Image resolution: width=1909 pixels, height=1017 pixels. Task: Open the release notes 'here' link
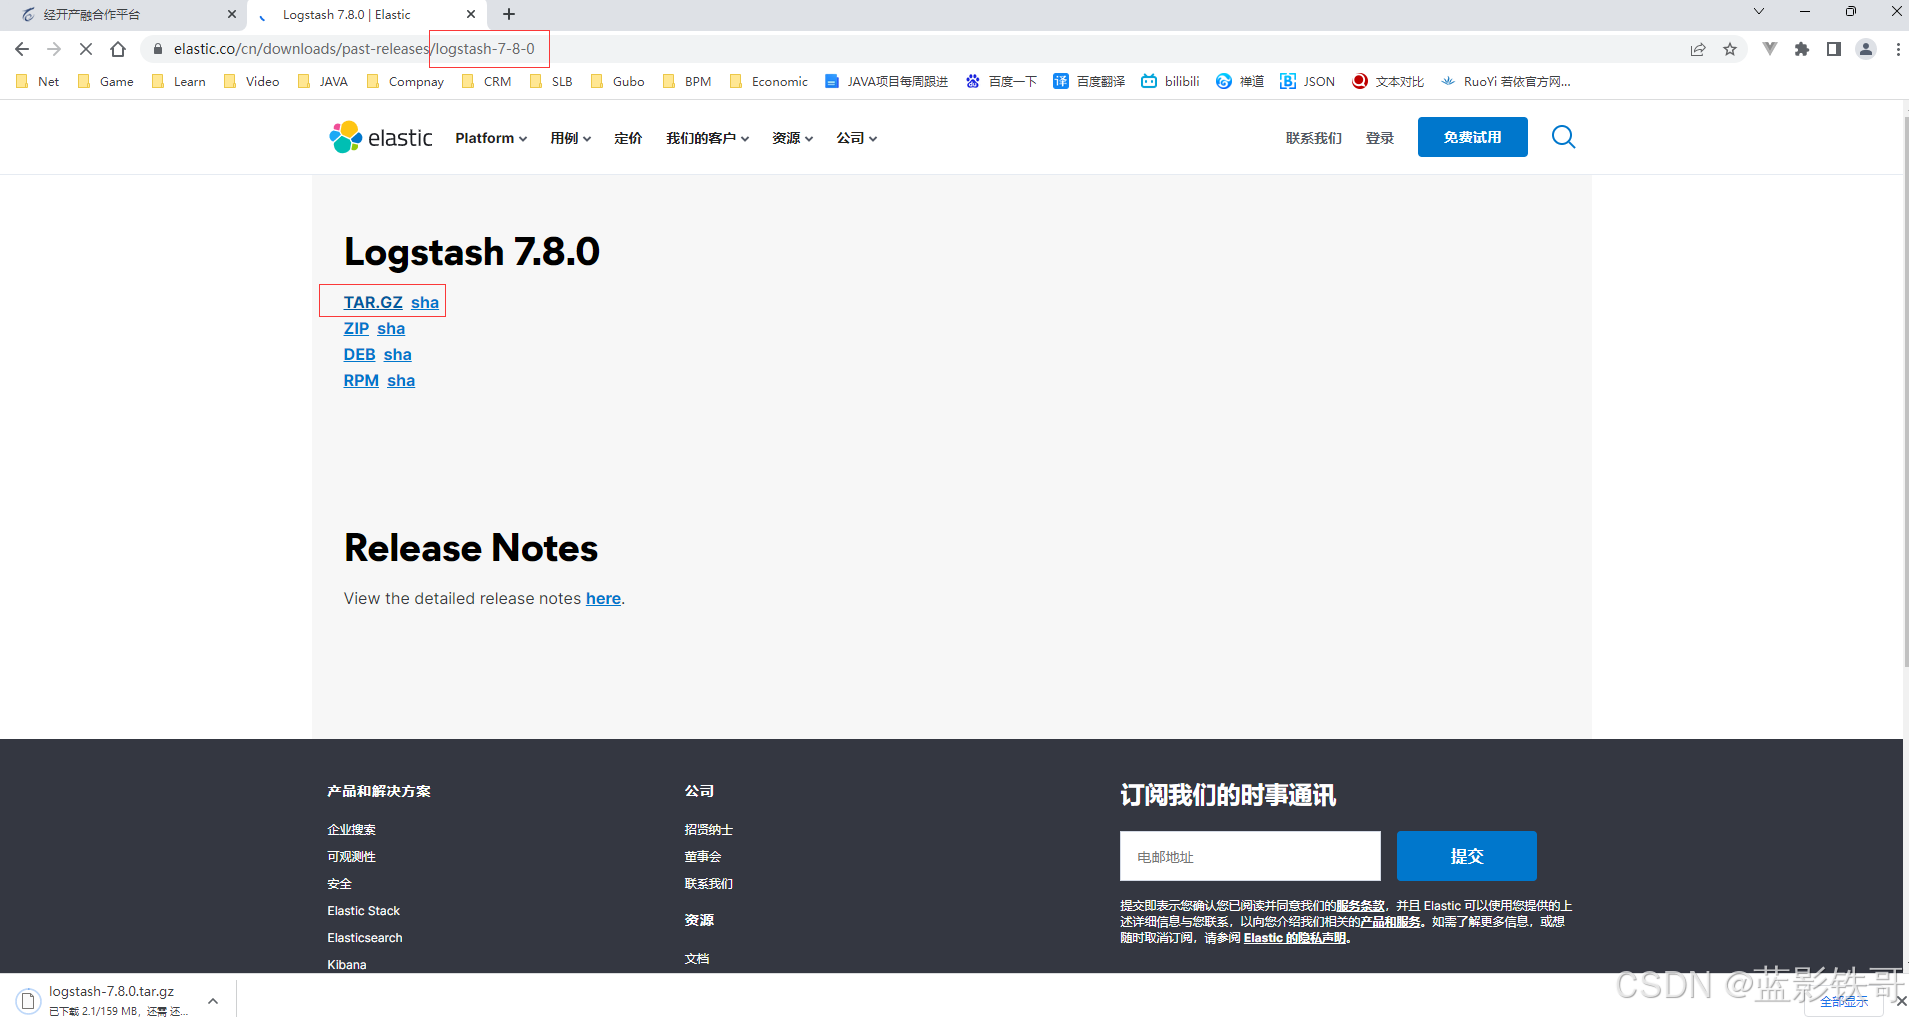[x=603, y=598]
